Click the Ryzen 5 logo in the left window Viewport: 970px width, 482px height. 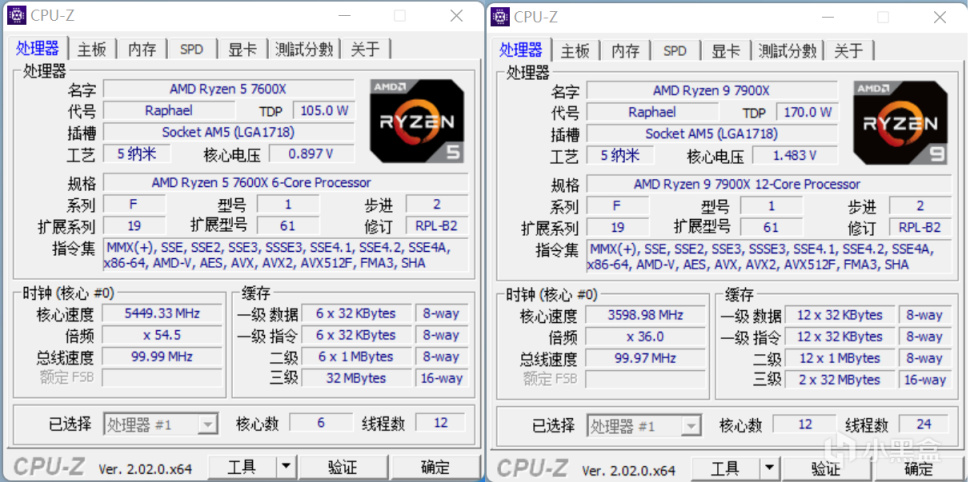(x=417, y=121)
